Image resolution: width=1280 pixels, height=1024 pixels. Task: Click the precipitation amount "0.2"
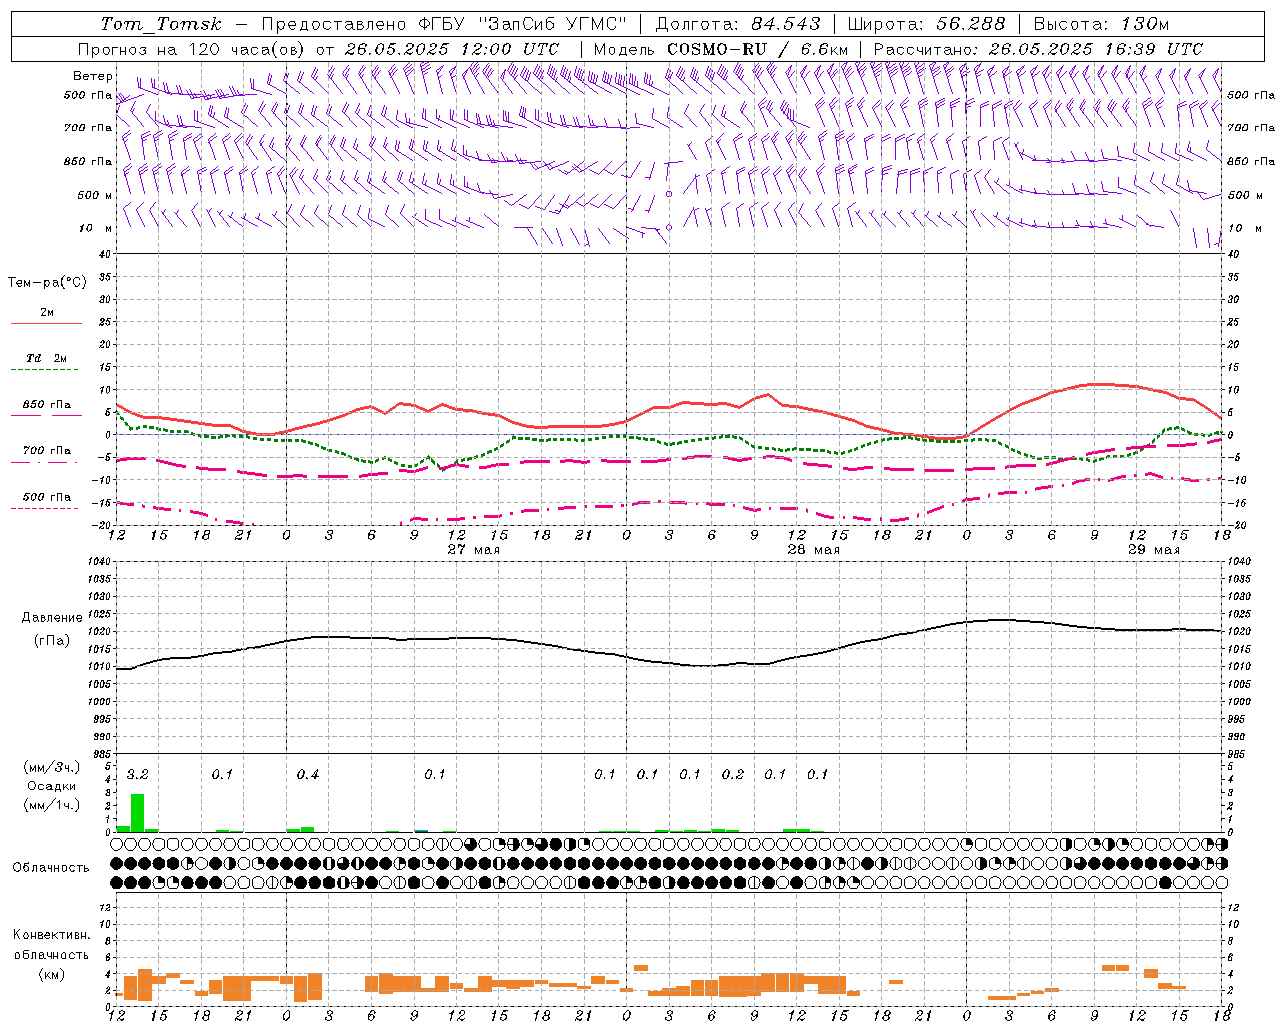[x=733, y=775]
